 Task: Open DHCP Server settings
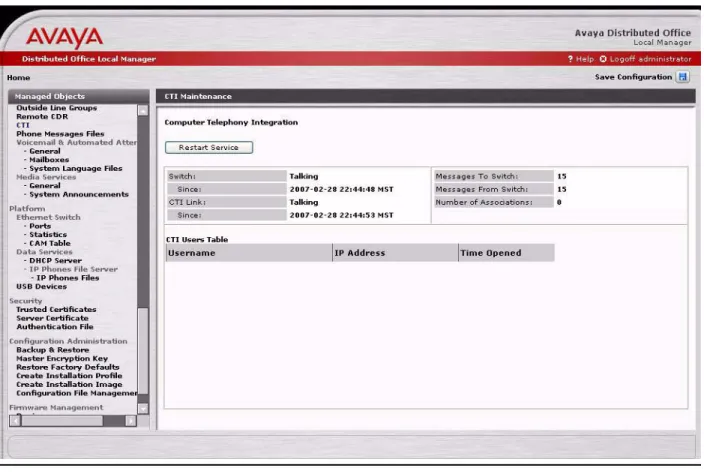pos(55,260)
